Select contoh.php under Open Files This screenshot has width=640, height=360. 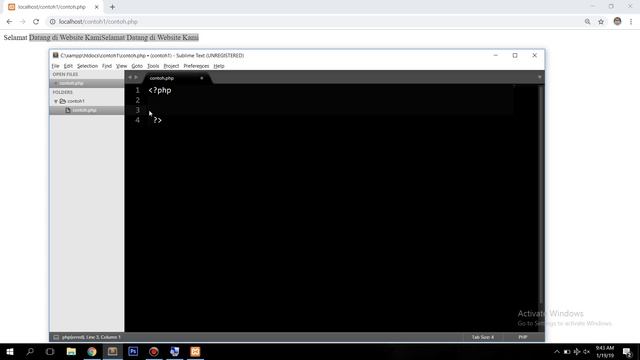pyautogui.click(x=71, y=83)
